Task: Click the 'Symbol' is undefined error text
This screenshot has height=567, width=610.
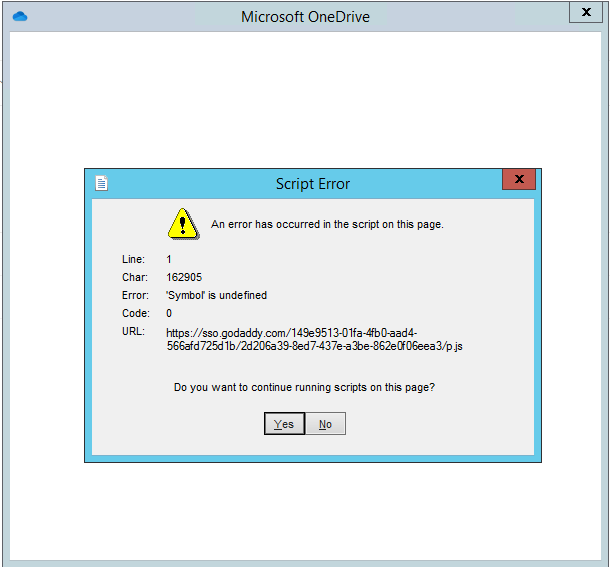Action: (216, 295)
